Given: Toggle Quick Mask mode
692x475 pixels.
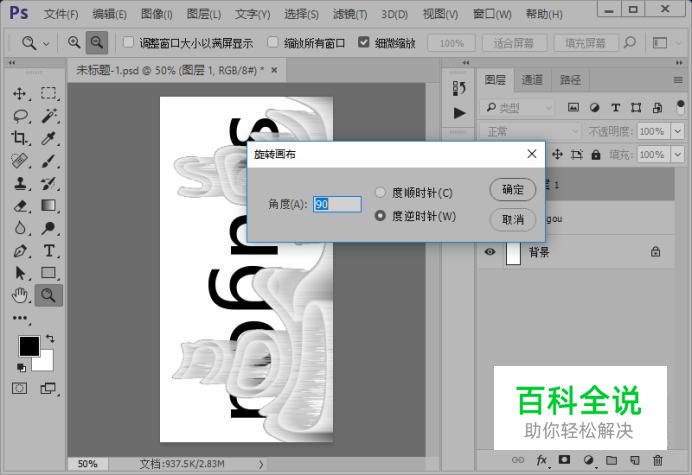Looking at the screenshot, I should pos(19,388).
